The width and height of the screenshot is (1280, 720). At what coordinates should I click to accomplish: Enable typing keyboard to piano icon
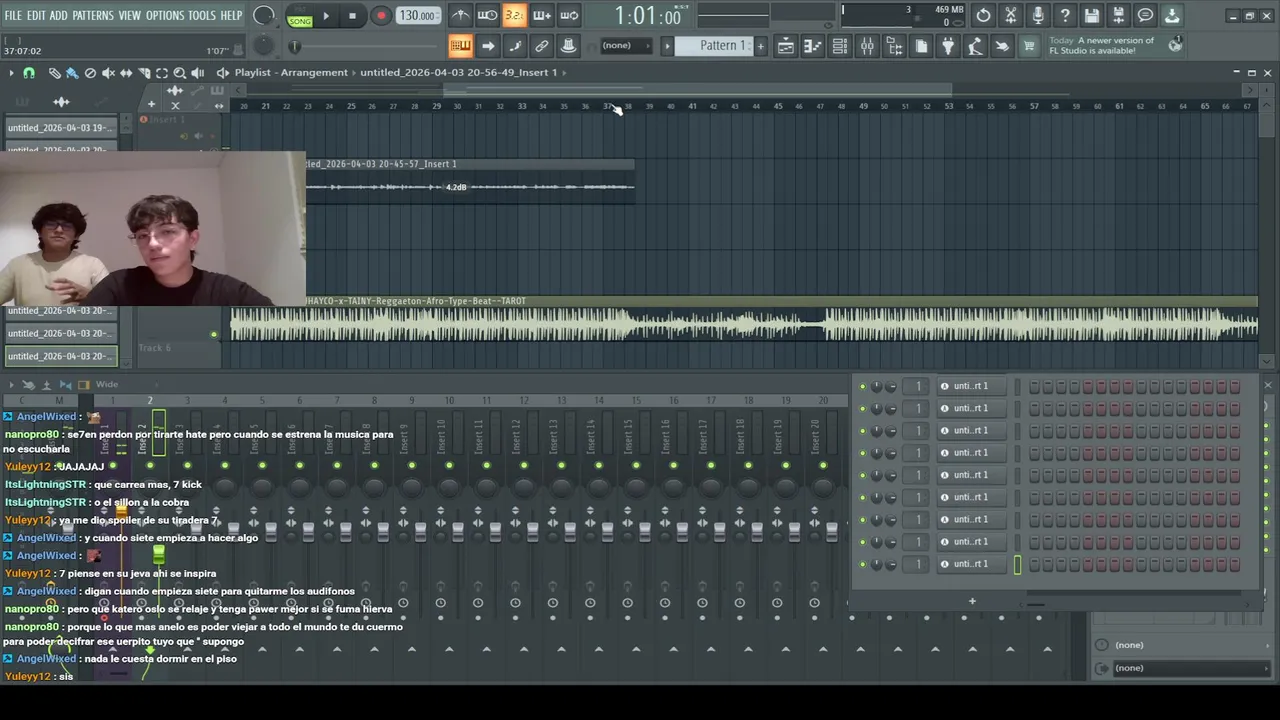tap(460, 46)
